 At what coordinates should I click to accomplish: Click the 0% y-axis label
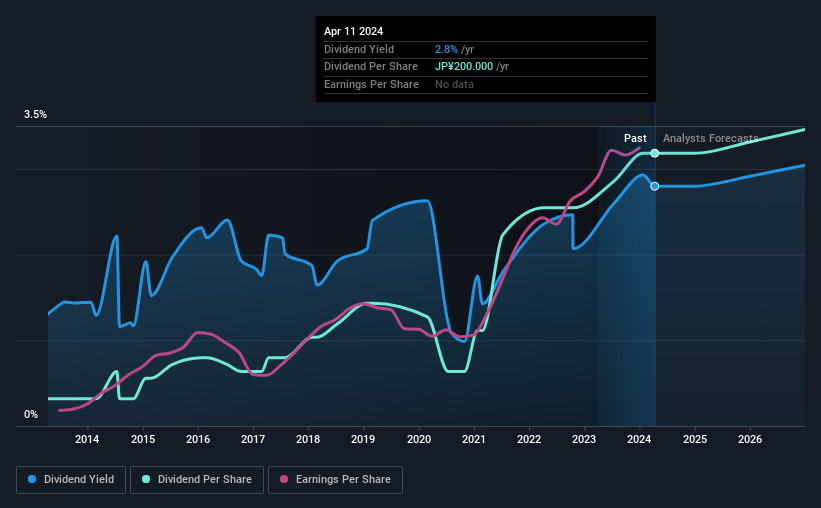click(31, 414)
